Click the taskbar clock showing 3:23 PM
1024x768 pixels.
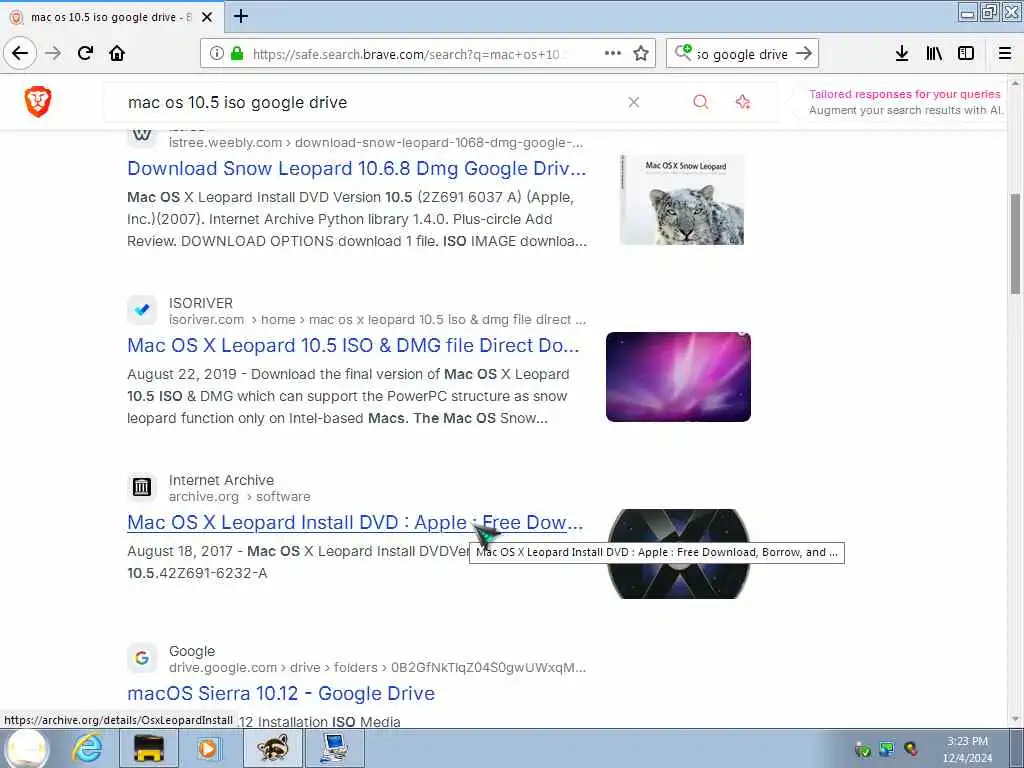967,749
